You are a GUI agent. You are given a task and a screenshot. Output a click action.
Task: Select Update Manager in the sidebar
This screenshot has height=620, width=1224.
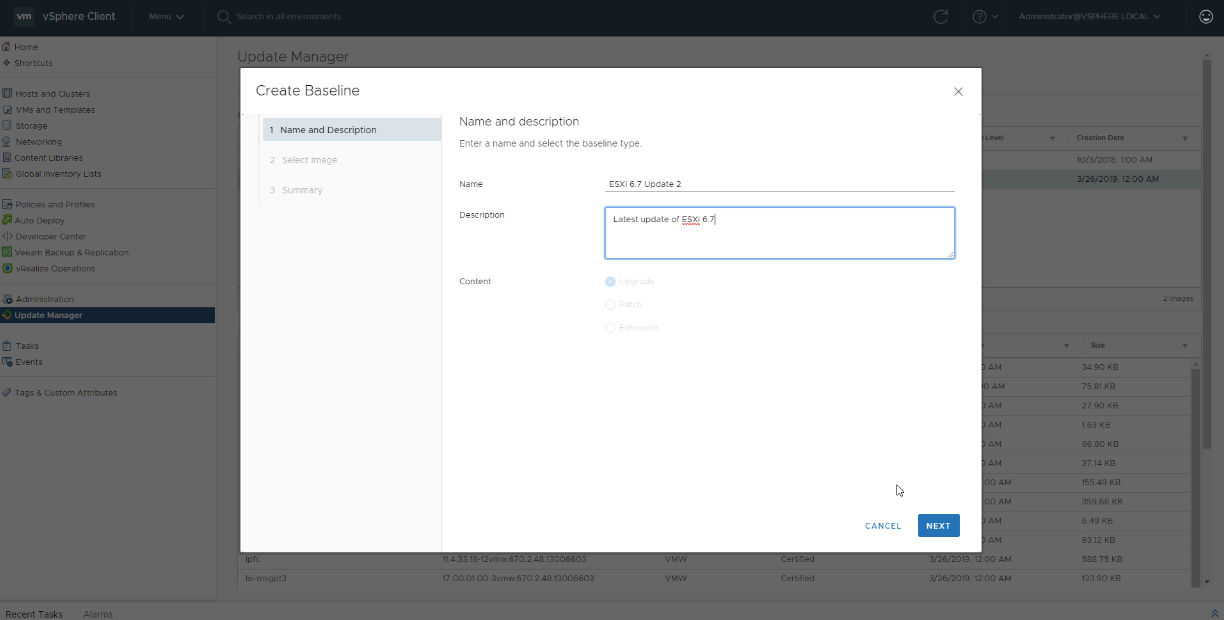pos(107,315)
